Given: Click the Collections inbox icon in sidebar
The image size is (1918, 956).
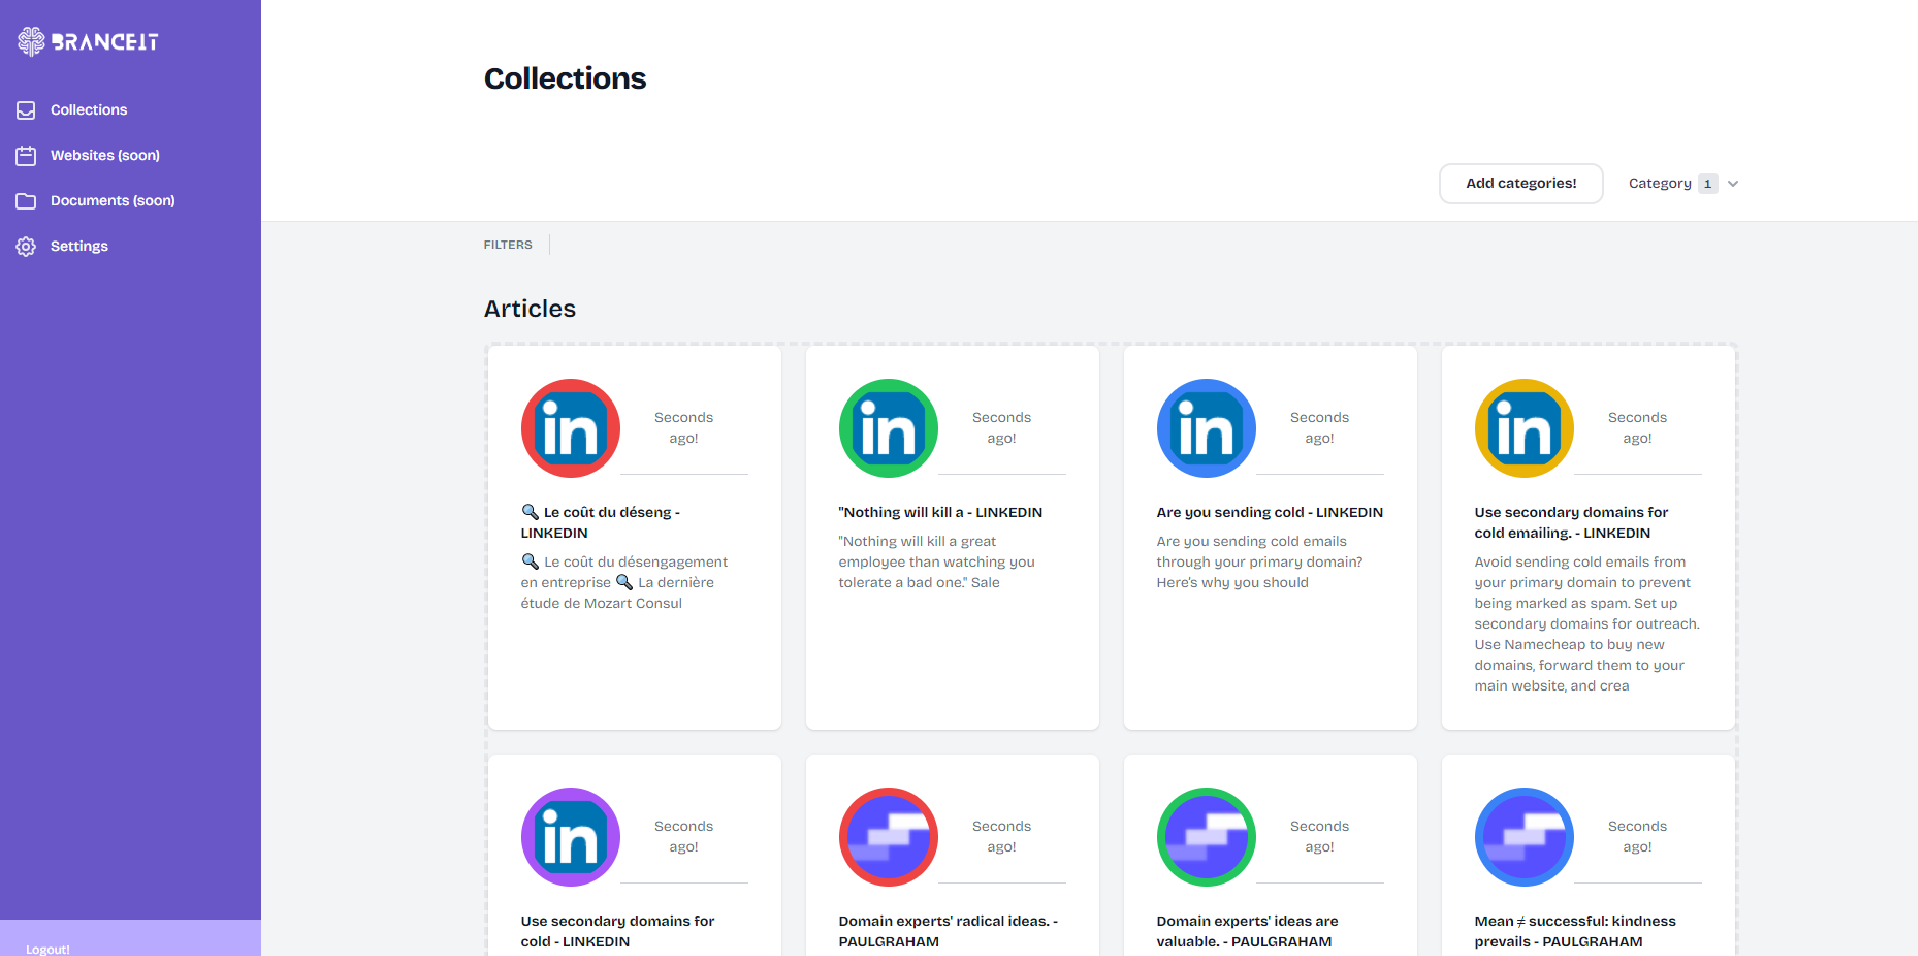Looking at the screenshot, I should [26, 110].
